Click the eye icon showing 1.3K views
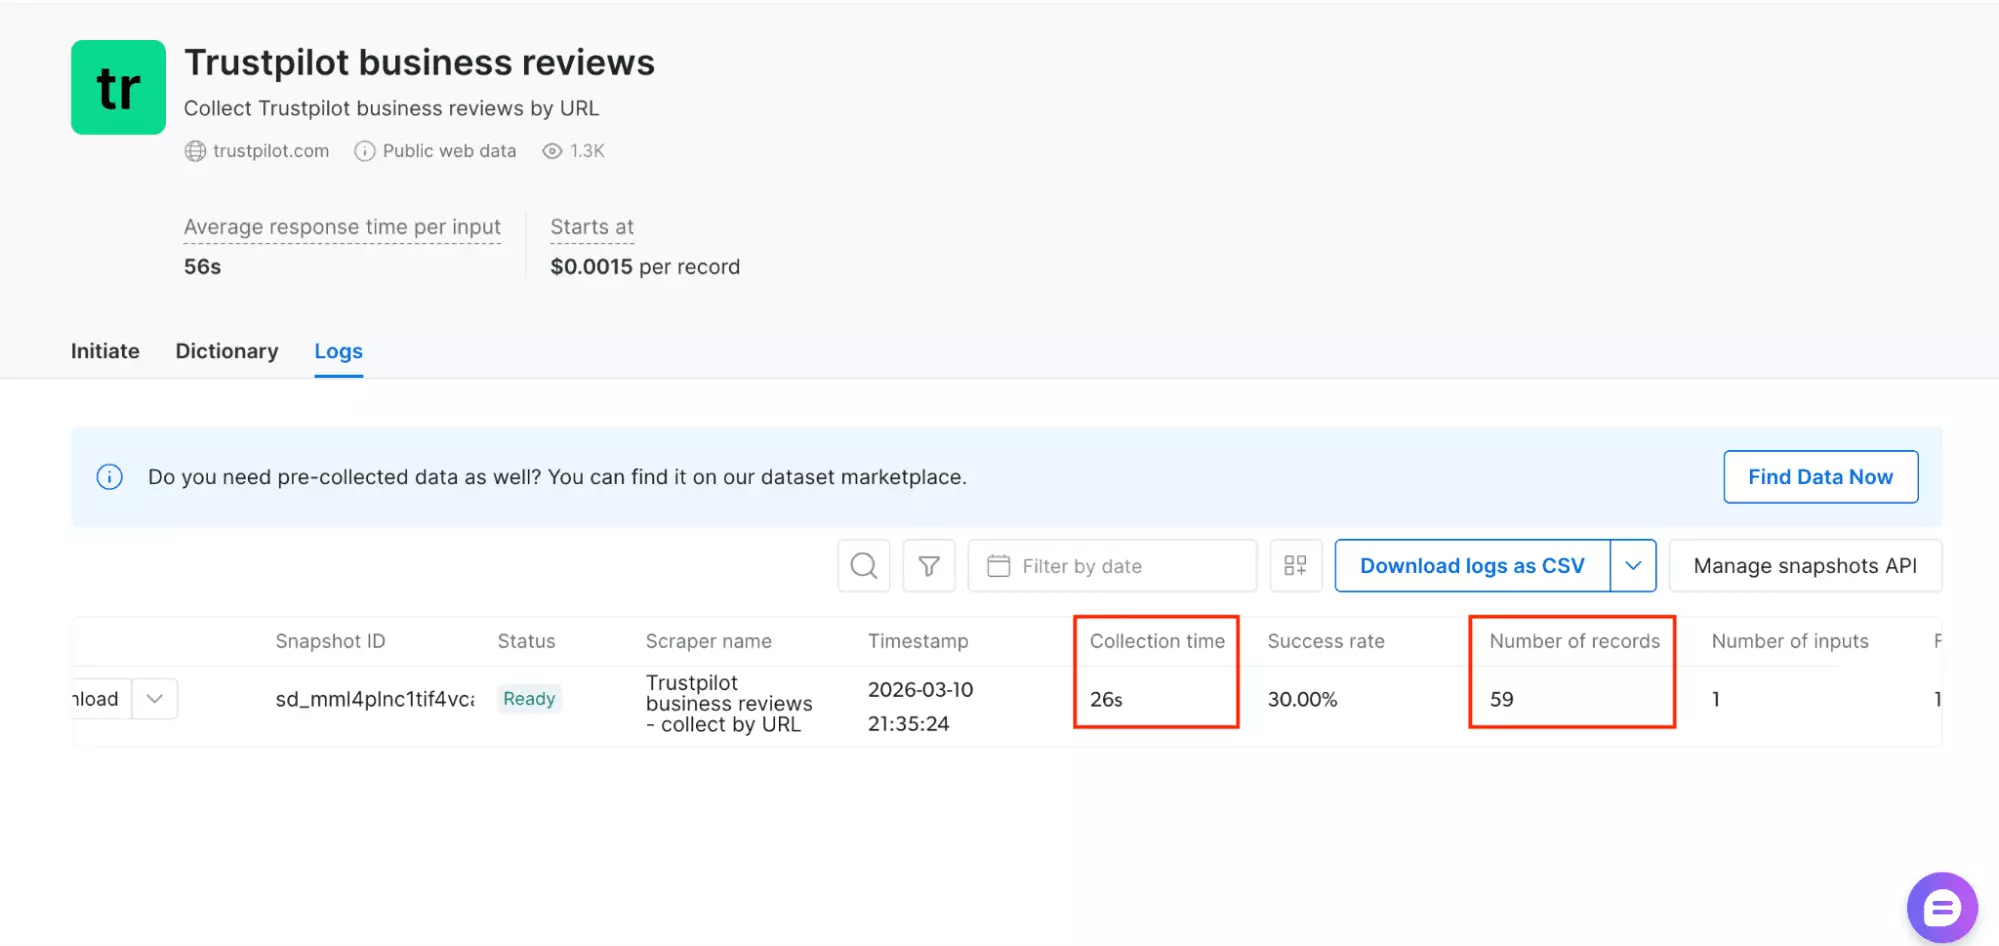Screen dimensions: 1999x946 coord(551,150)
